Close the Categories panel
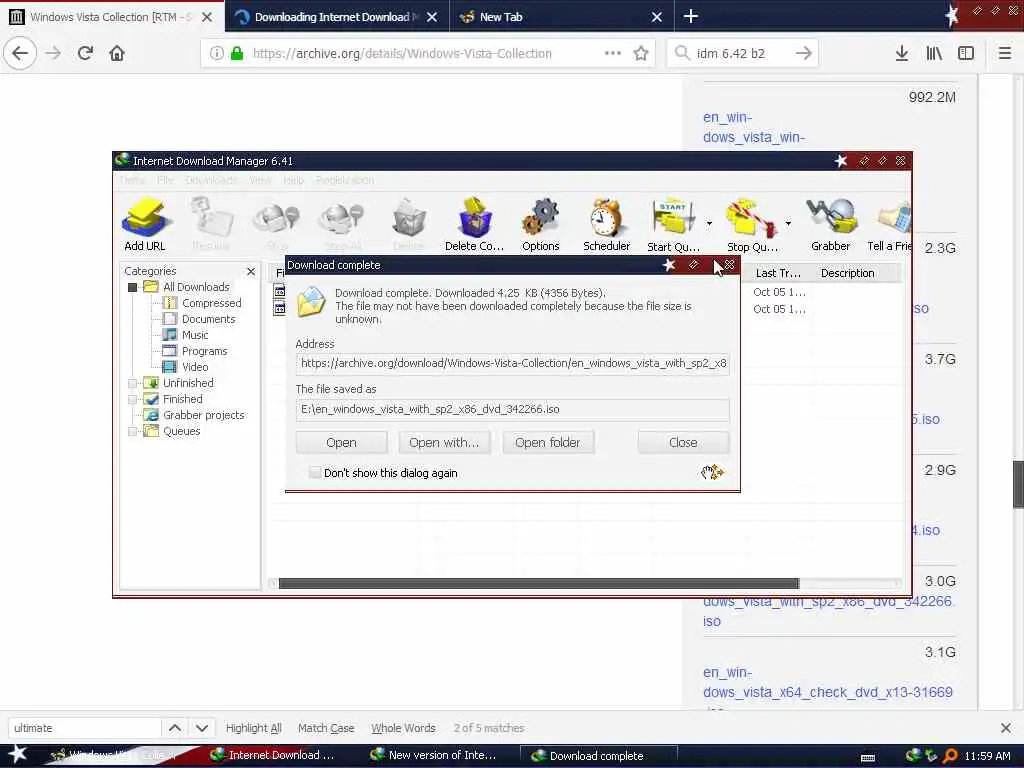Screen dimensions: 1024x768 click(251, 271)
